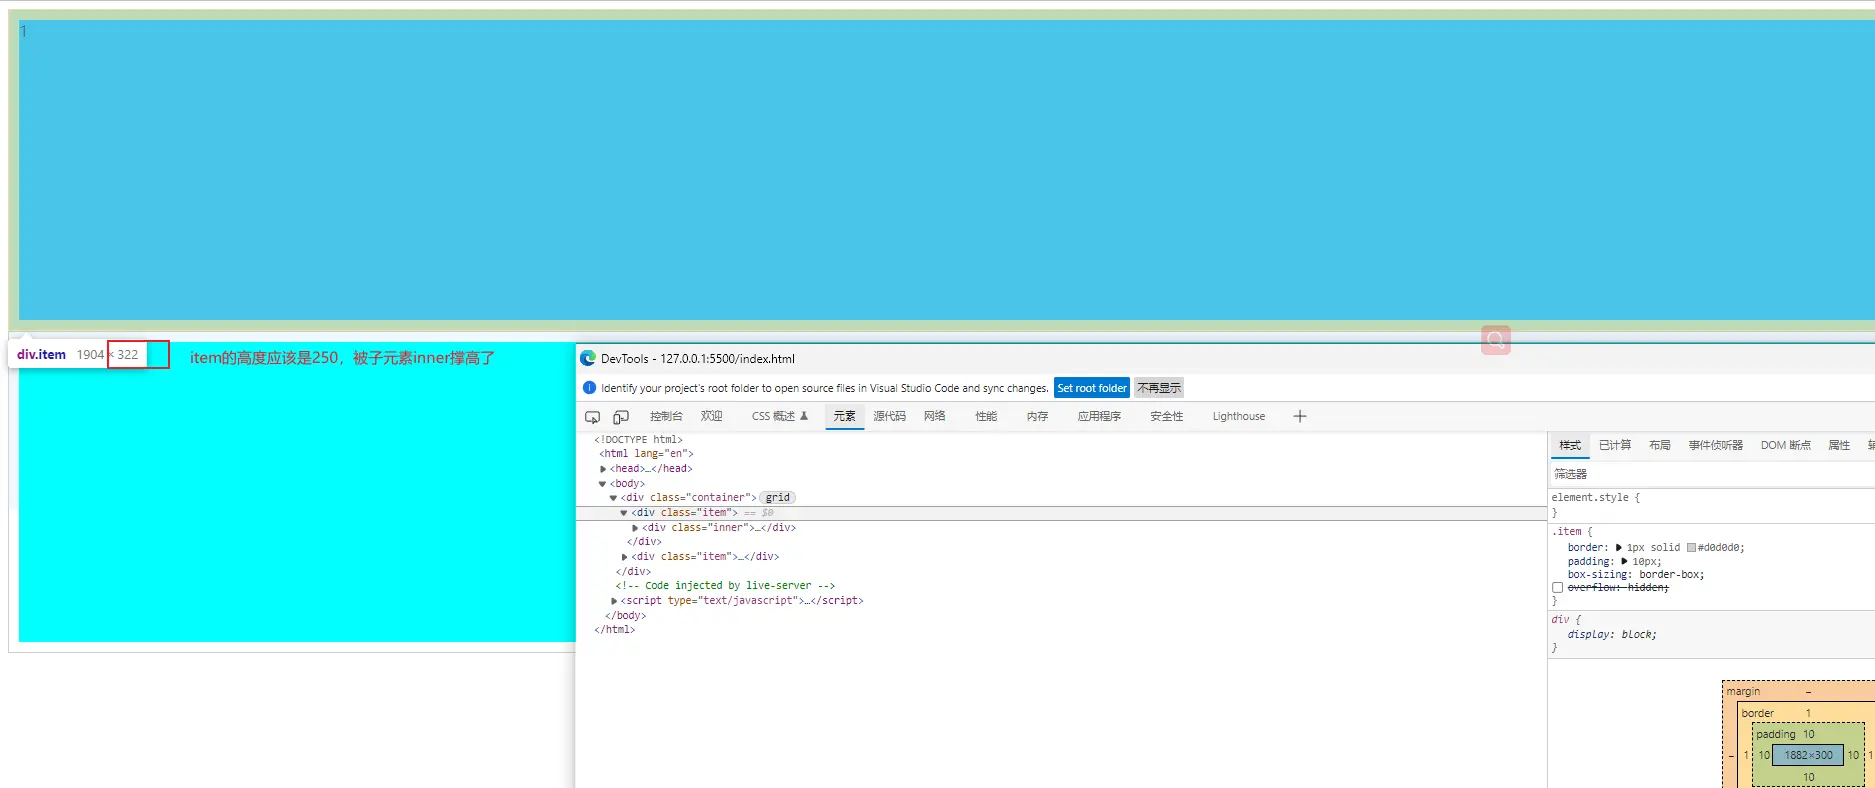1875x788 pixels.
Task: Select the 元素 tab
Action: tap(845, 416)
